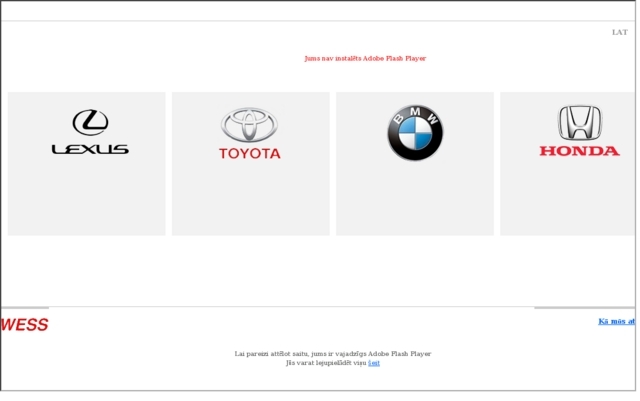The image size is (640, 401).
Task: Open the Honda brand logo tile
Action: (568, 163)
